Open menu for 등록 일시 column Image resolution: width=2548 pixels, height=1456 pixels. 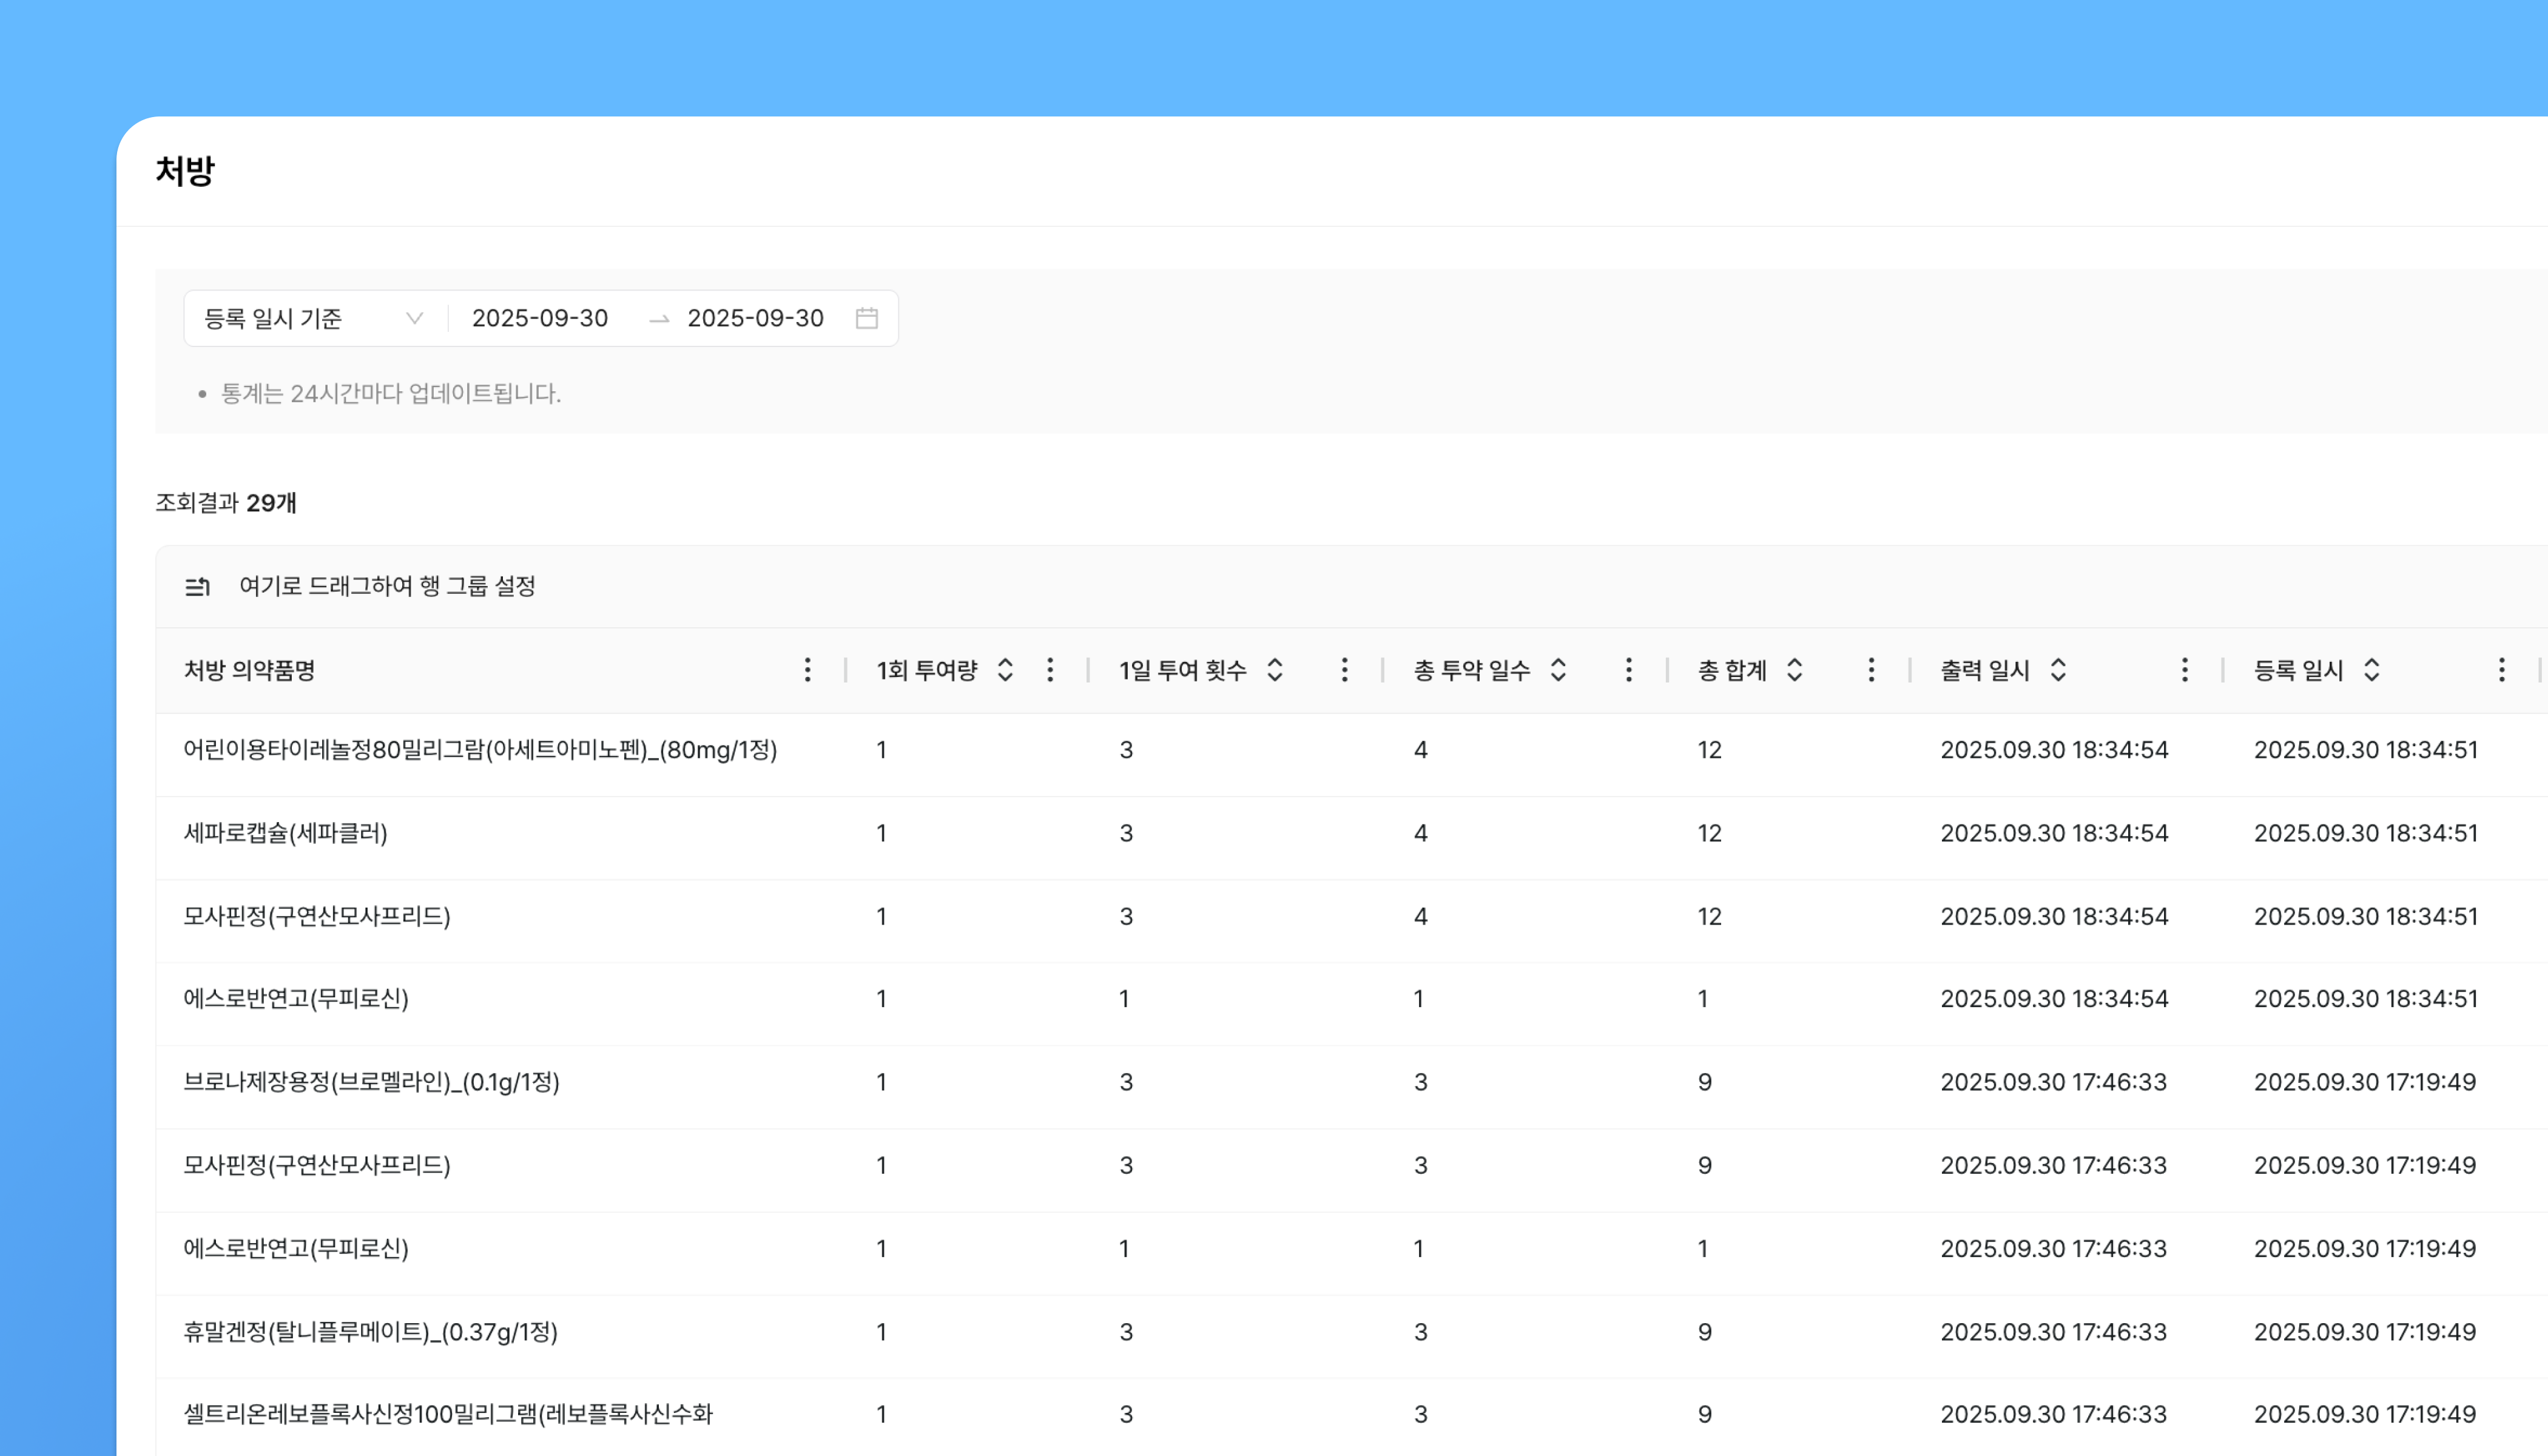pyautogui.click(x=2501, y=670)
